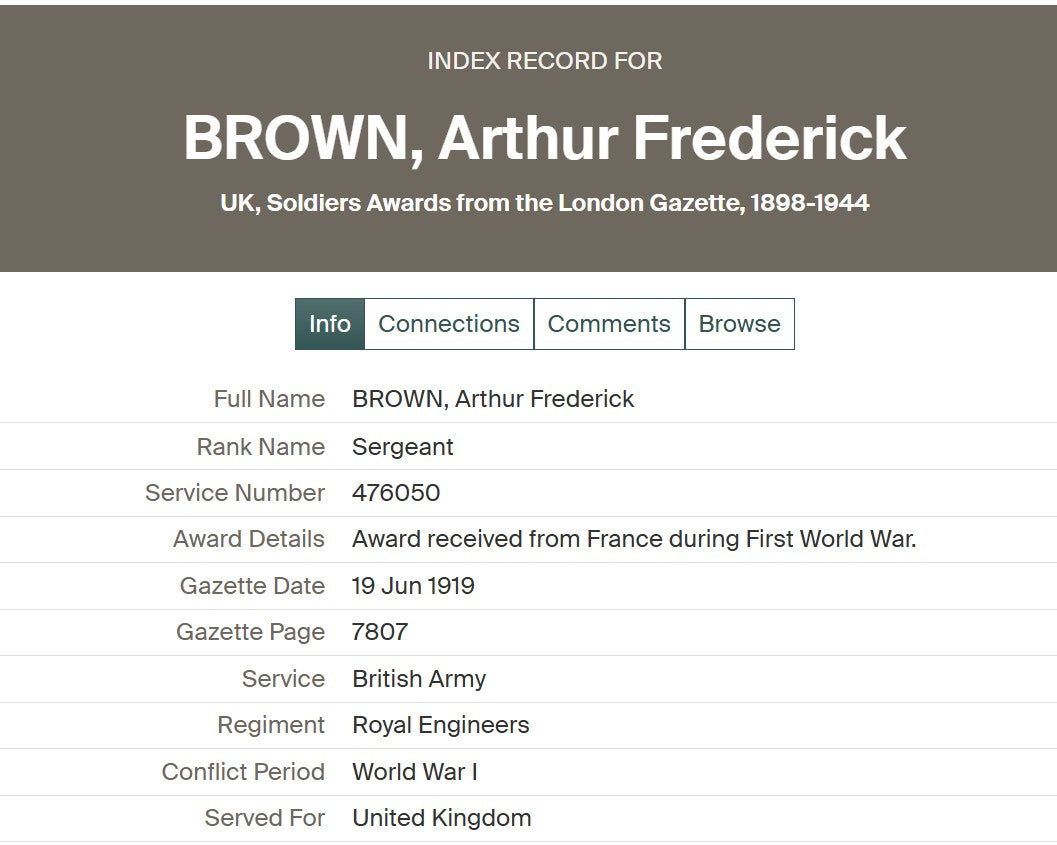Click the Full Name value in the record
Screen dimensions: 1057x845
pos(493,399)
